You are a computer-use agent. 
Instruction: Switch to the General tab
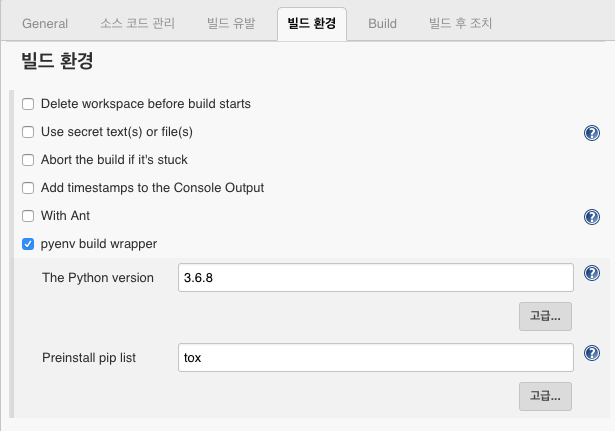click(45, 24)
